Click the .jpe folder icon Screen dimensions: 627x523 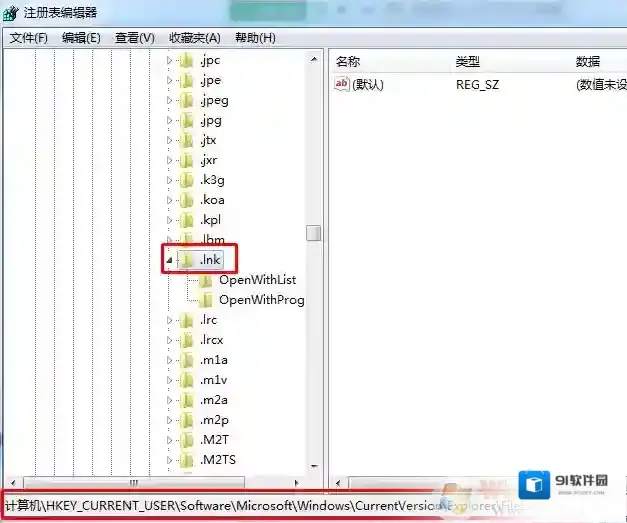pos(187,80)
